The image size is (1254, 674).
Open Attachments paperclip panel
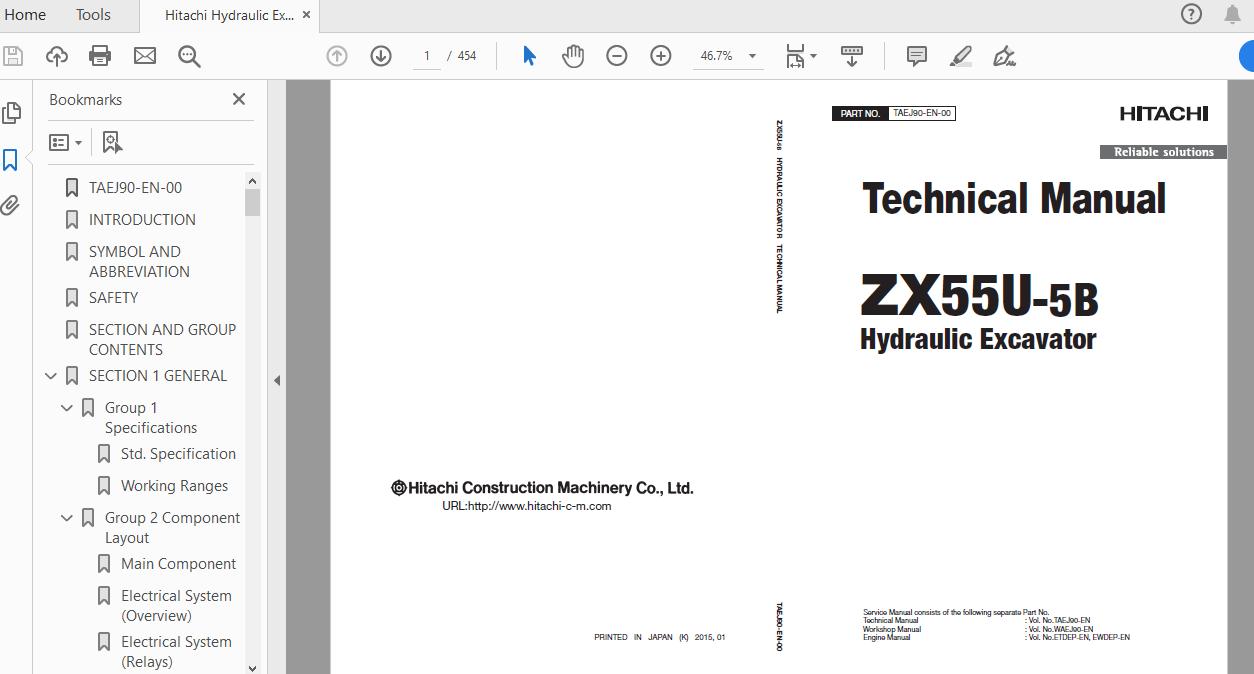point(10,206)
